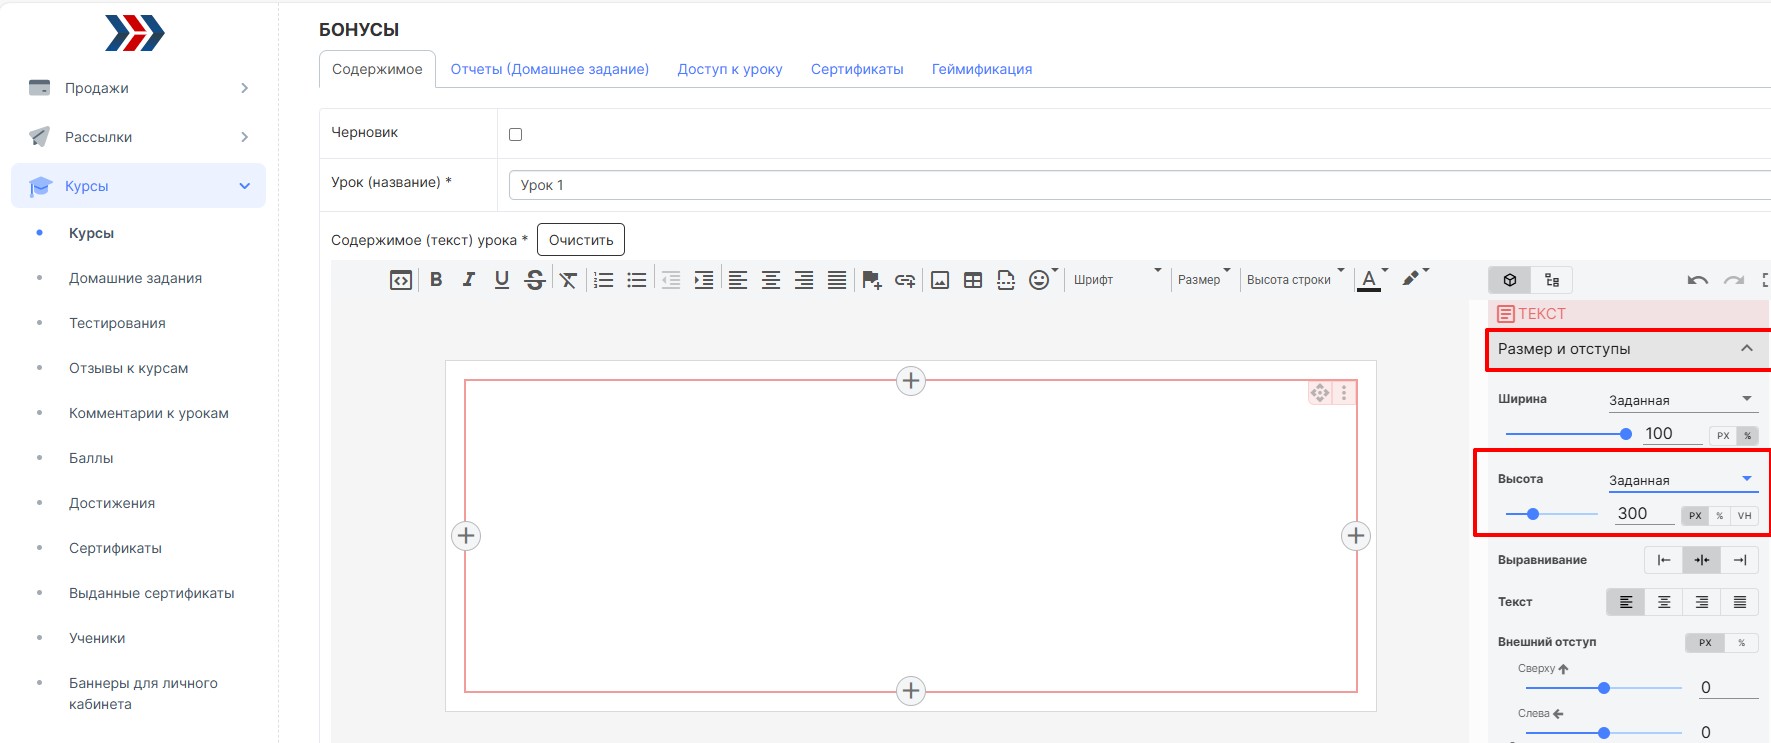Align block to the left edge
Screen dimensions: 1771x743
pos(1664,560)
